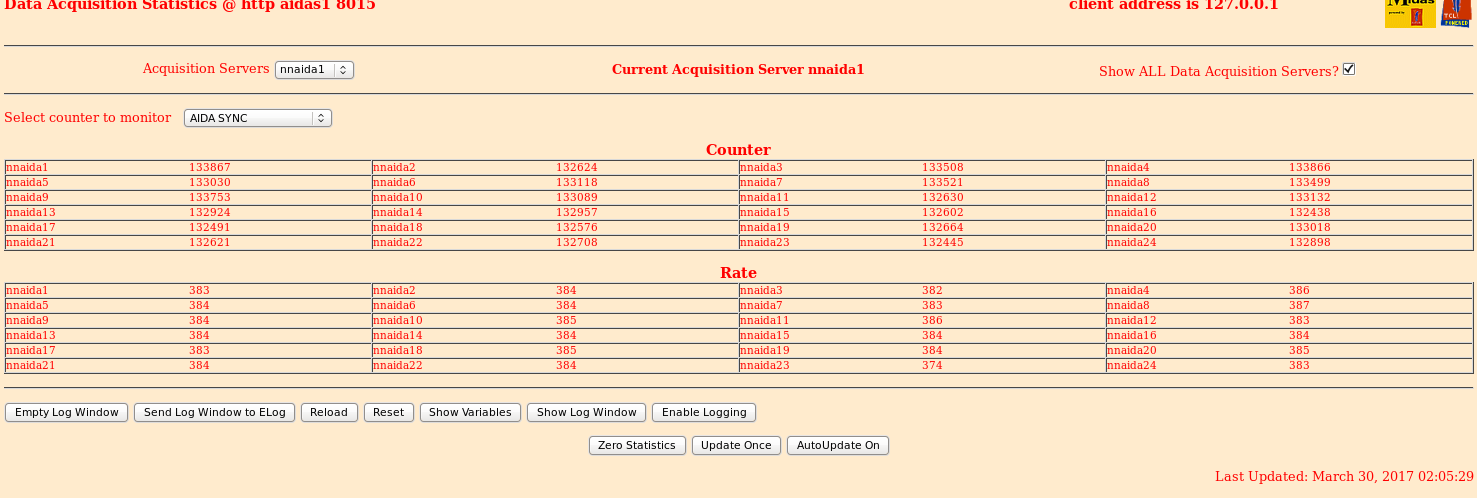
Task: Click the Midas logo icon
Action: tap(1410, 13)
